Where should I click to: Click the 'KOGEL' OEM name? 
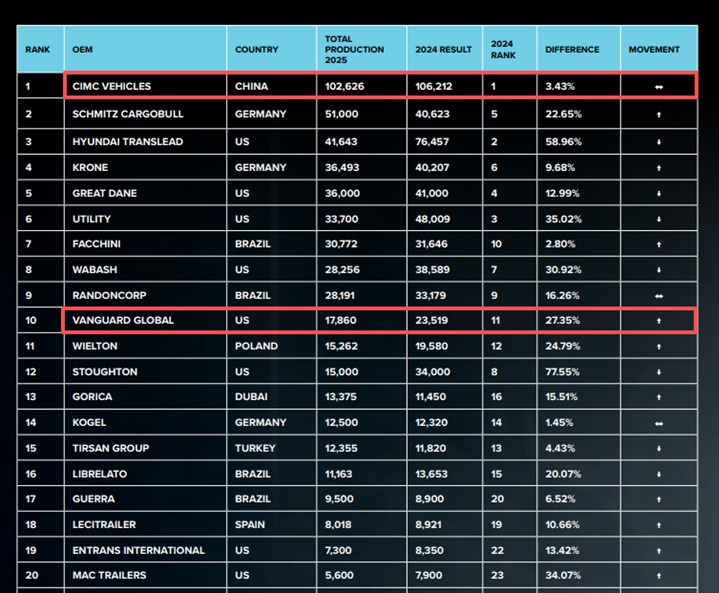pos(89,422)
